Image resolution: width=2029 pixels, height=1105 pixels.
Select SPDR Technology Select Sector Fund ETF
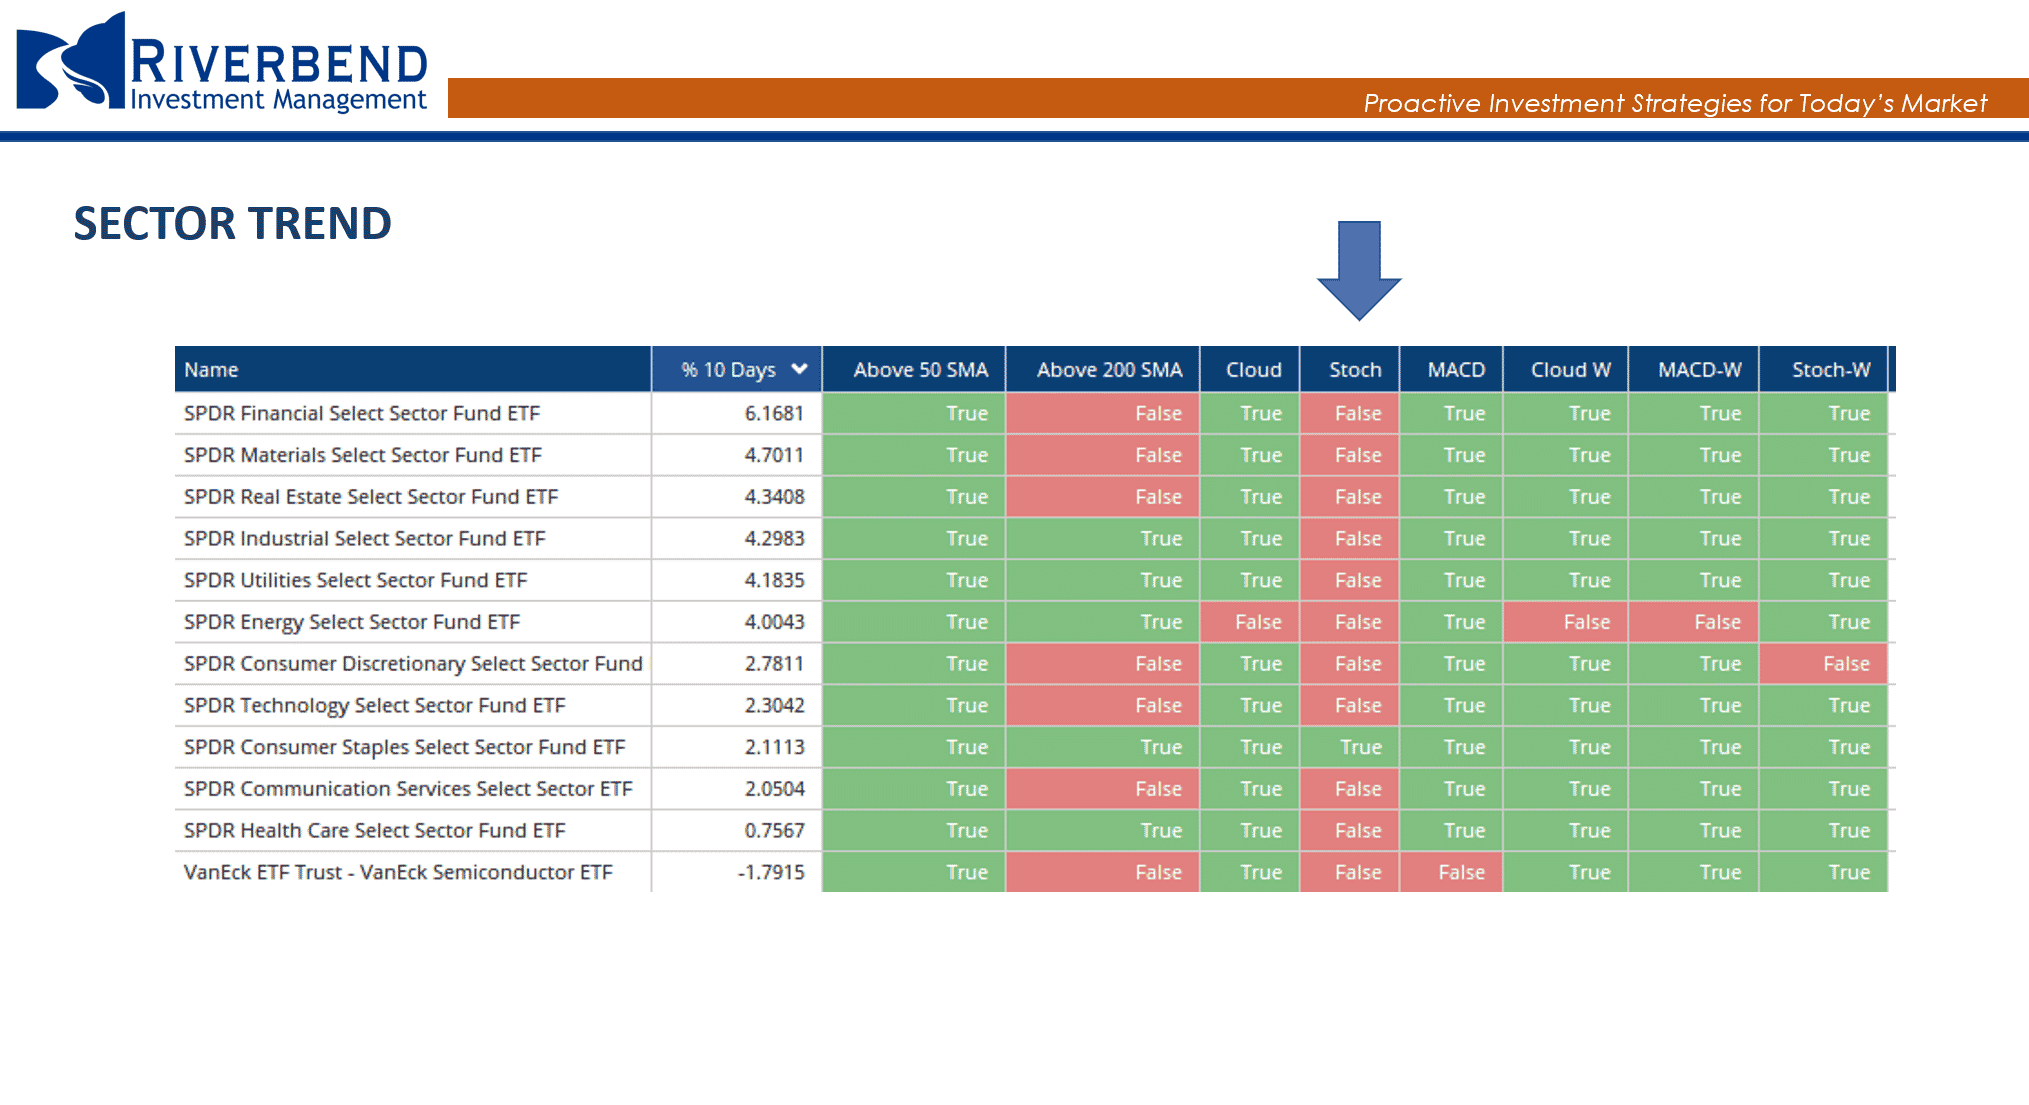point(375,705)
